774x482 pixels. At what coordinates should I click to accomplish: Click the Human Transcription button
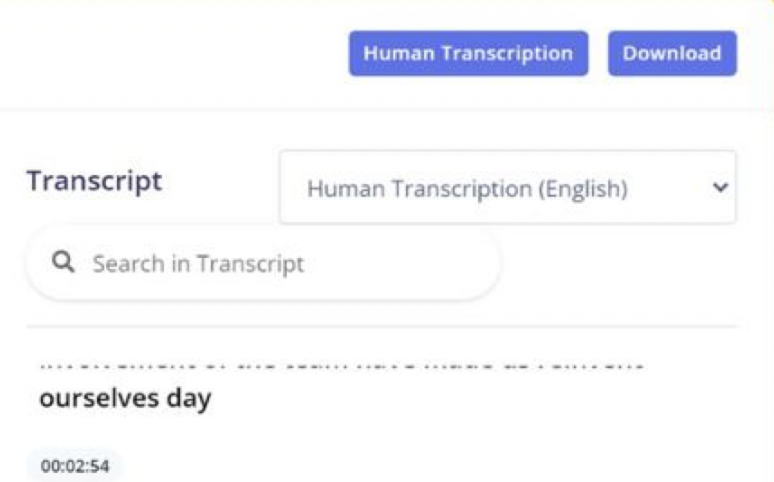coord(468,53)
